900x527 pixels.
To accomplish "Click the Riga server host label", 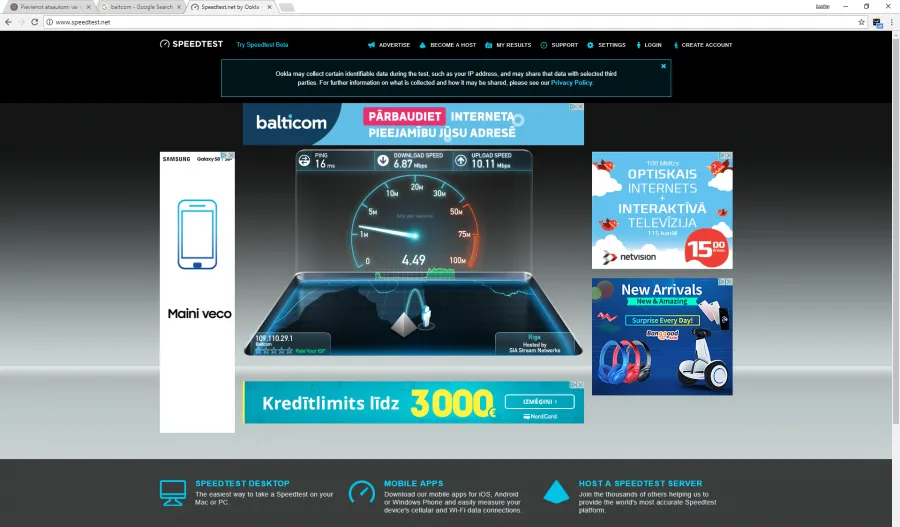I will 534,337.
